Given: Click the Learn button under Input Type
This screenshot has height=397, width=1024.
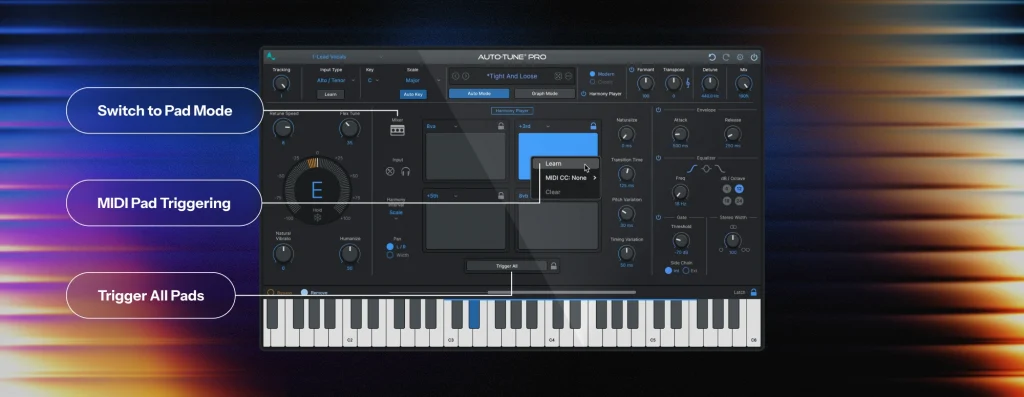Looking at the screenshot, I should click(x=330, y=95).
